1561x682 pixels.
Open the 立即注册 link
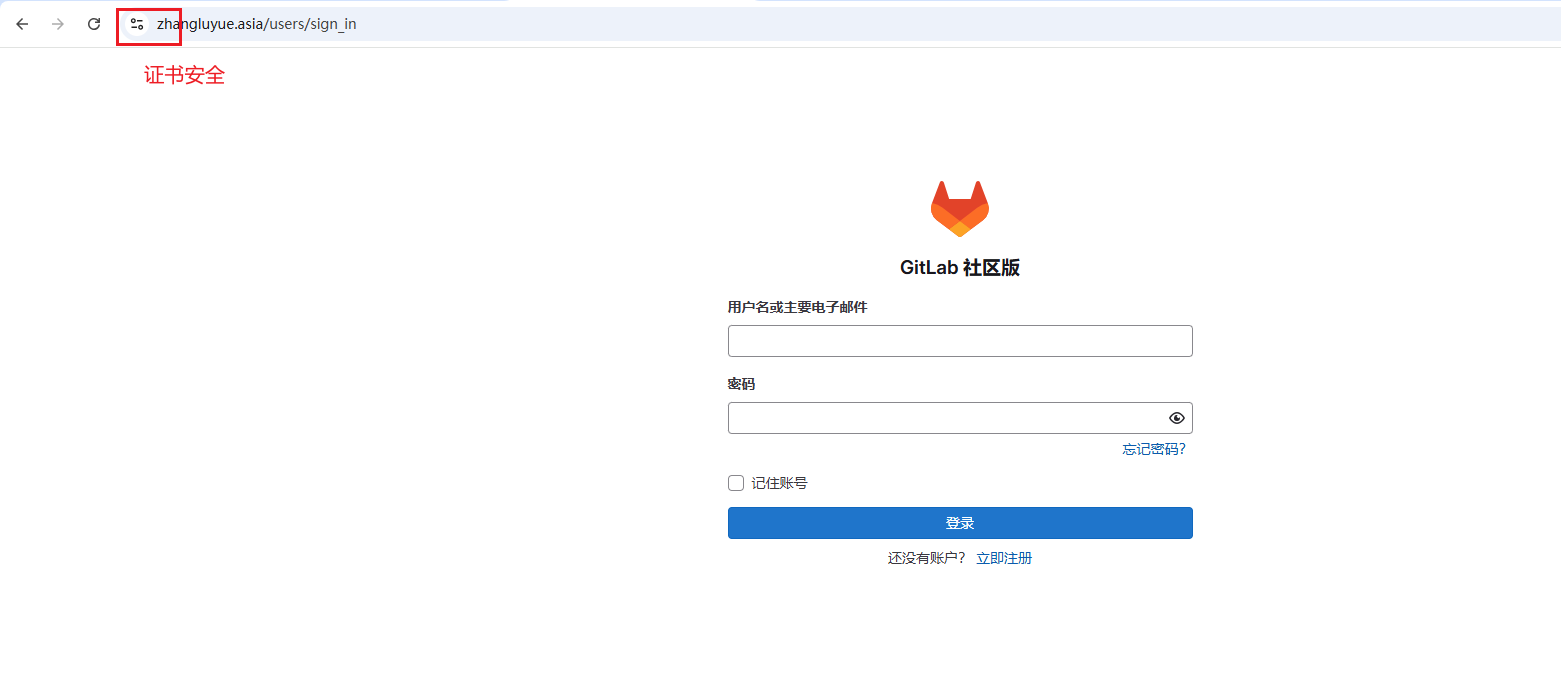coord(1004,558)
